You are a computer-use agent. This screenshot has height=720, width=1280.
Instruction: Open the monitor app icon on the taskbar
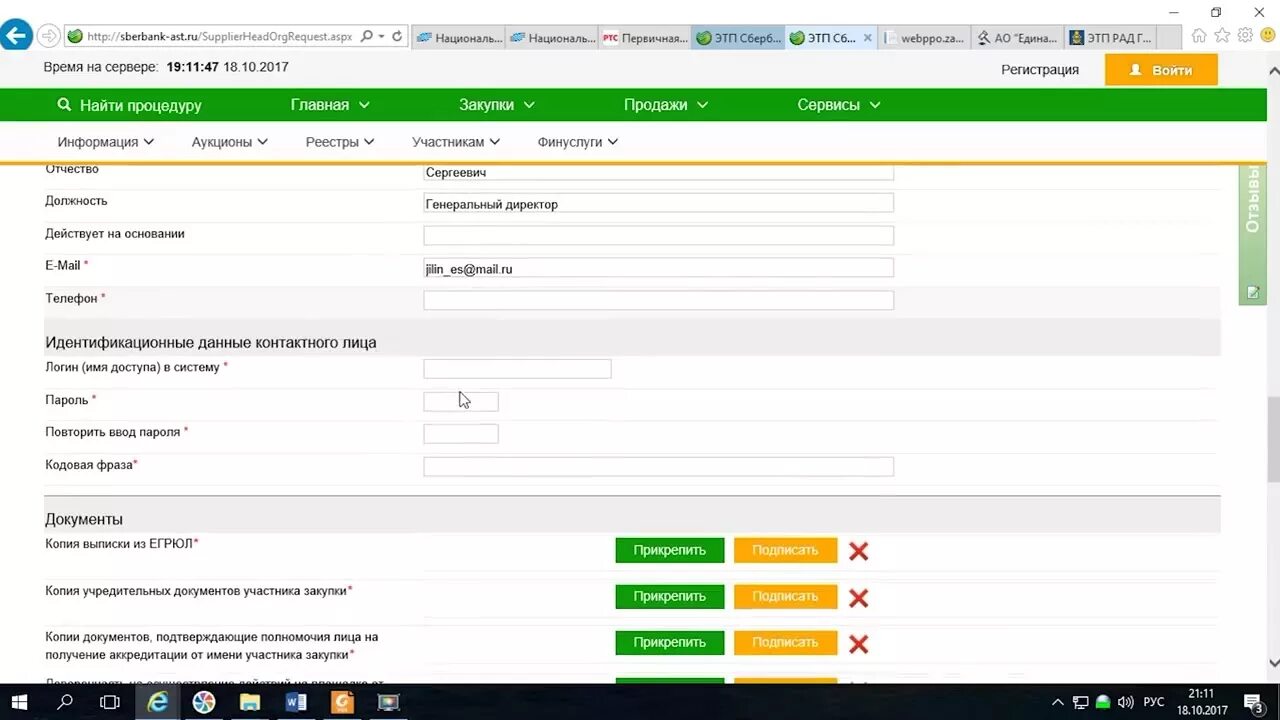(x=388, y=702)
